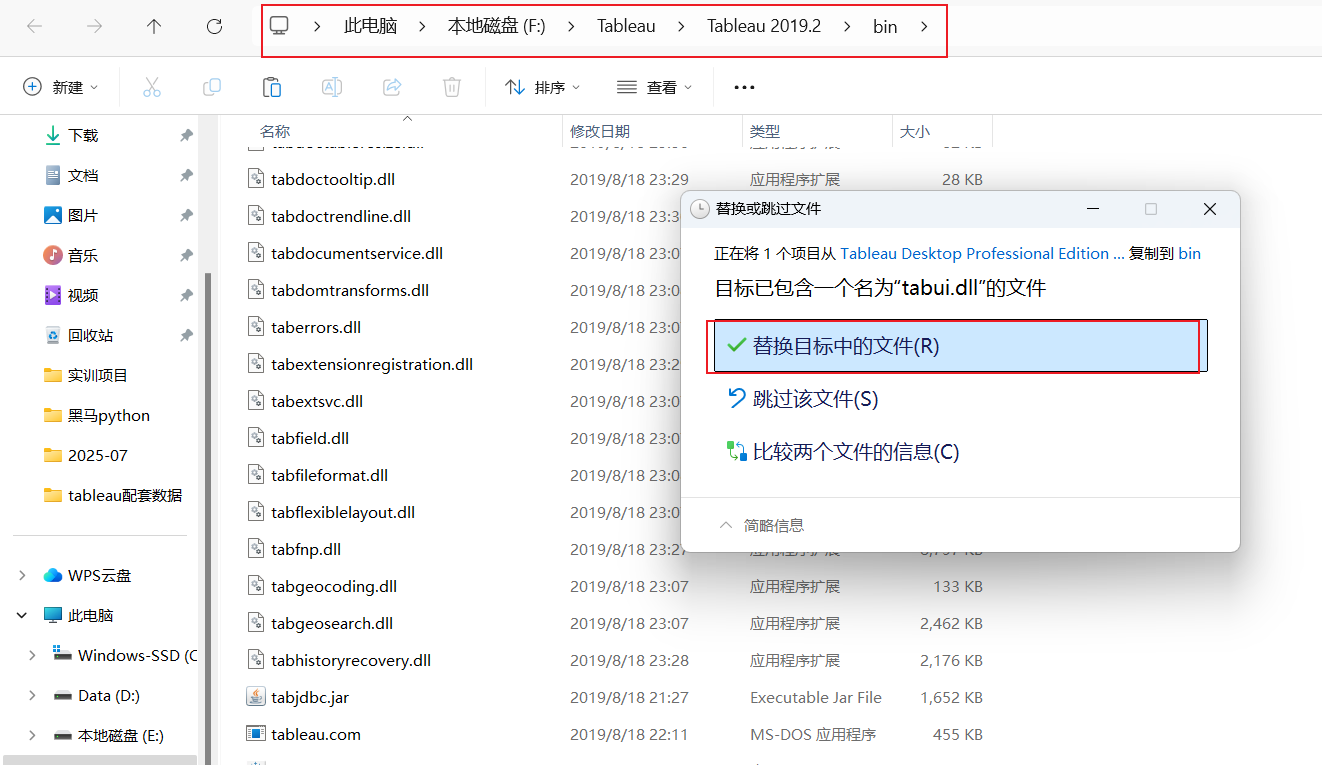
Task: Select file tabdoctrendline.dll
Action: (341, 216)
